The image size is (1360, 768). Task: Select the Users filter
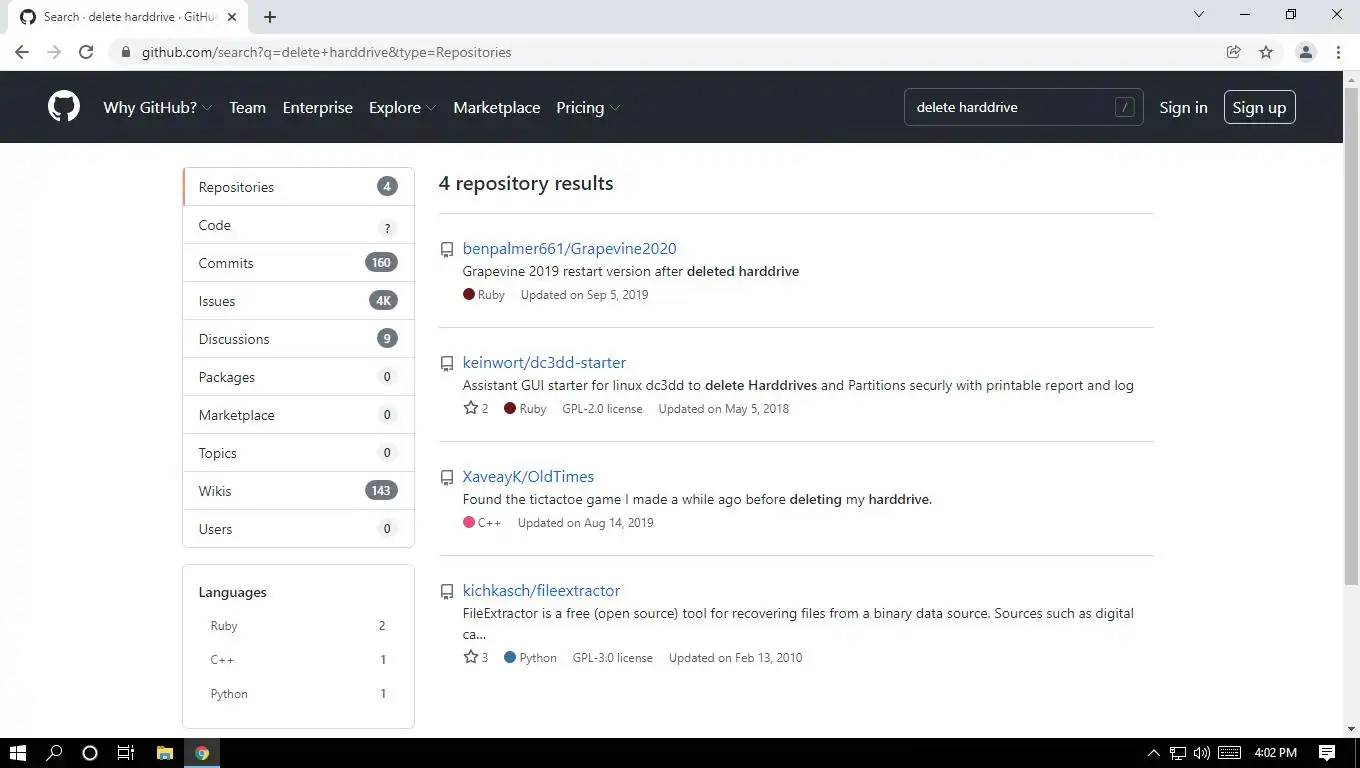(298, 529)
